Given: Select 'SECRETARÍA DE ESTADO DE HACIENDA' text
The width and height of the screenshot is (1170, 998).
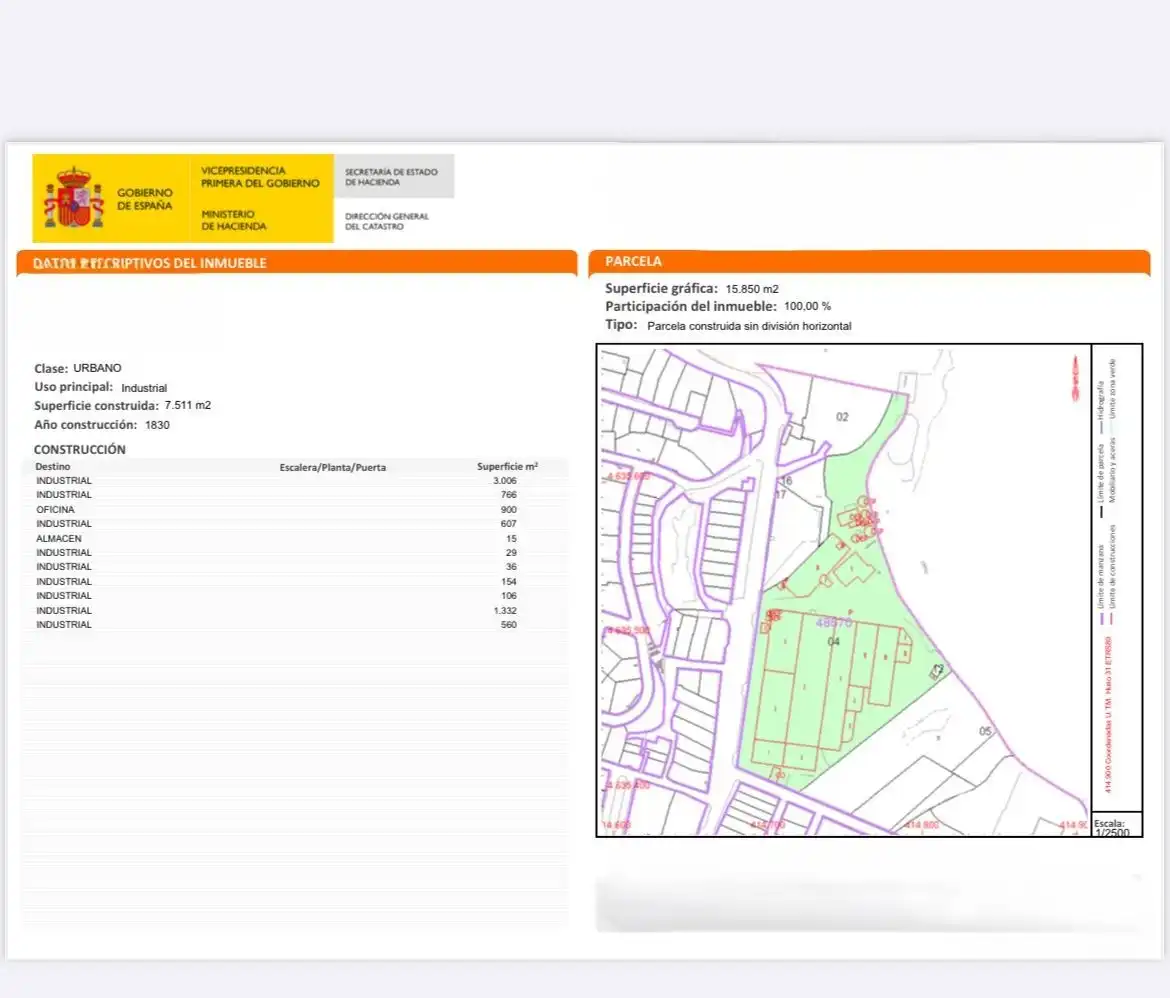Looking at the screenshot, I should [391, 177].
